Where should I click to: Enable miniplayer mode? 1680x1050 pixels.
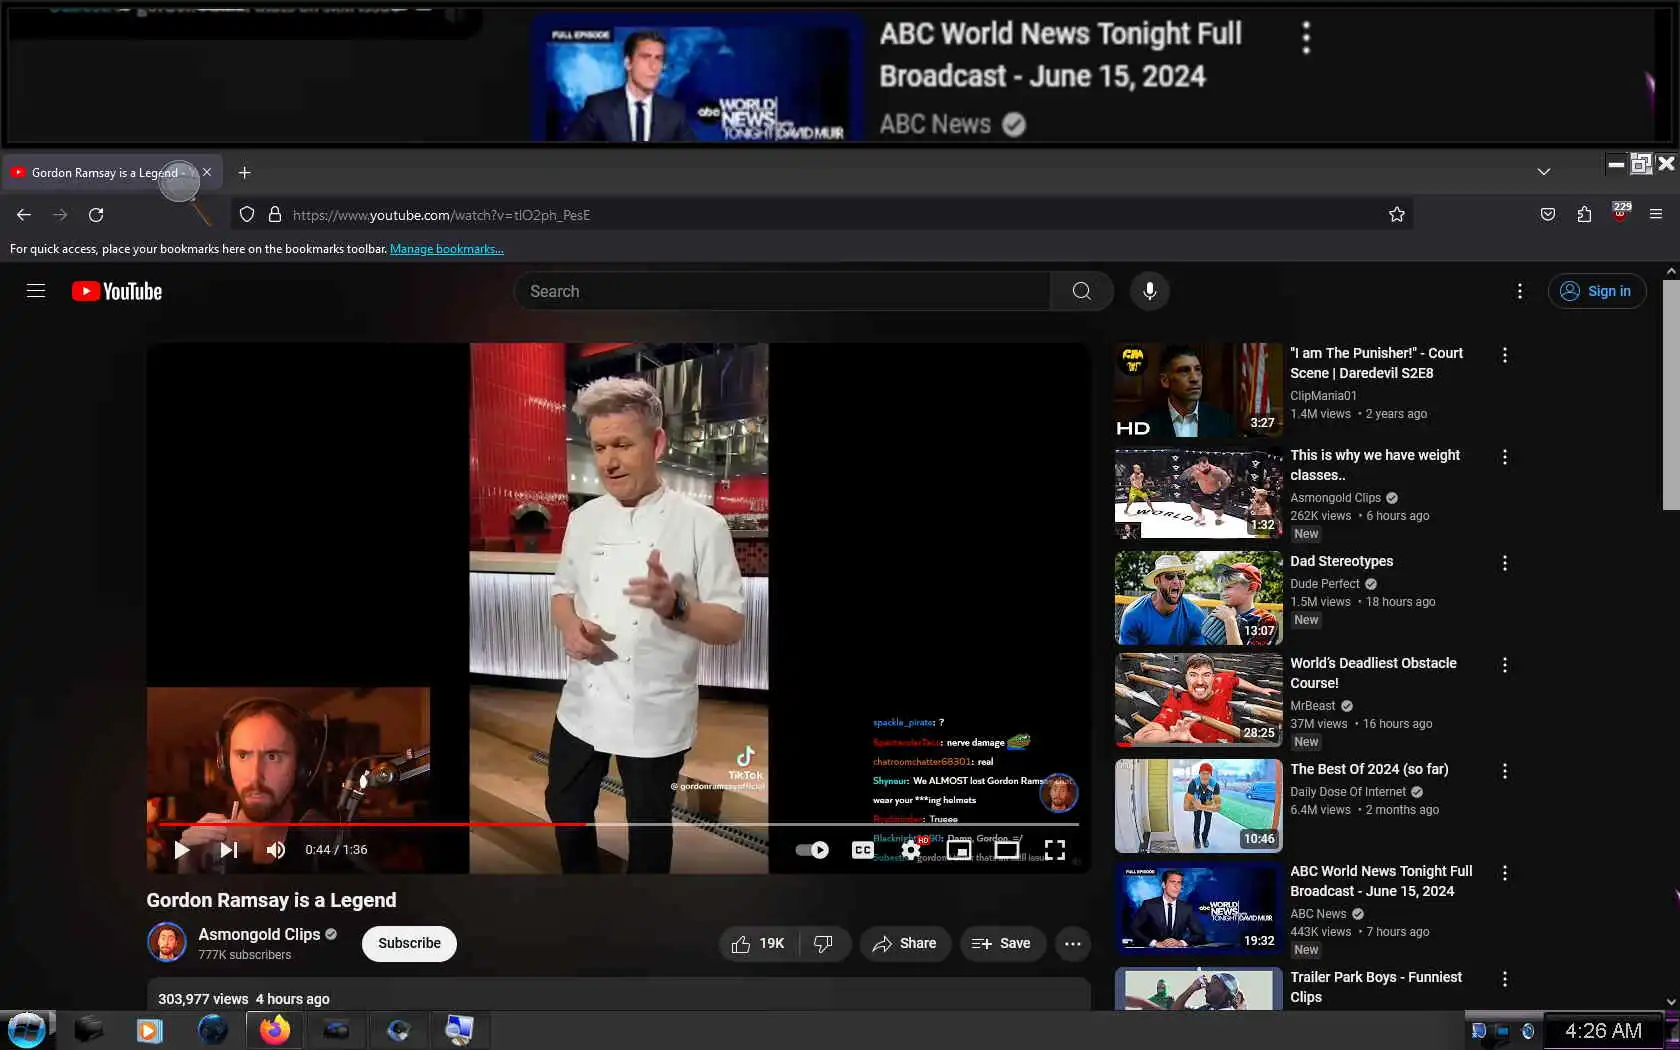point(959,850)
